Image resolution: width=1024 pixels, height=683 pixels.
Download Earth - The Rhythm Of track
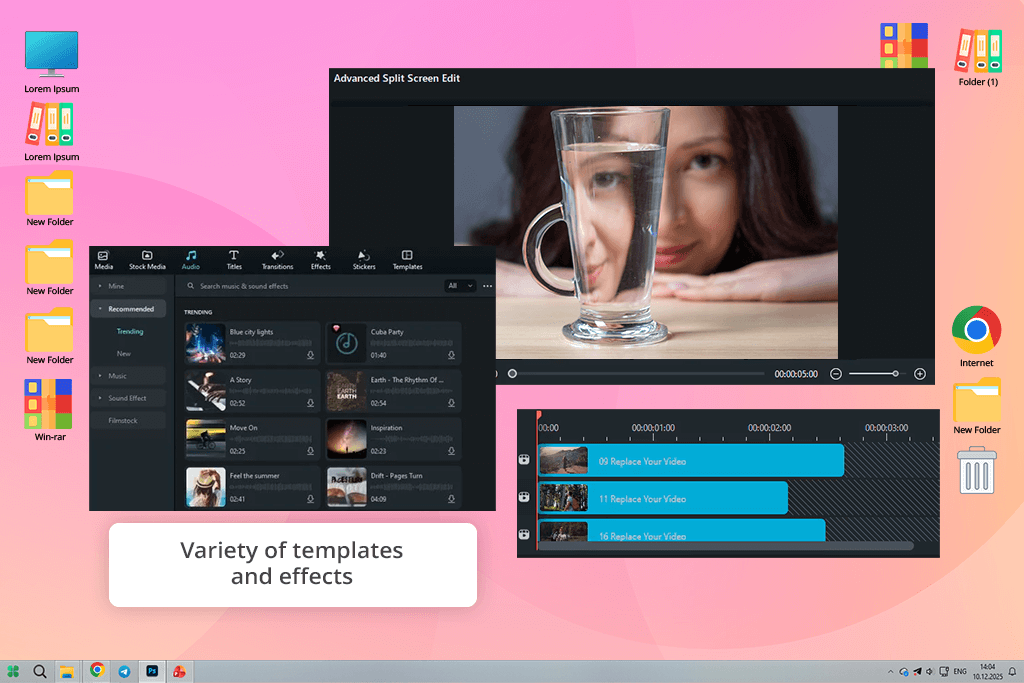pos(451,403)
